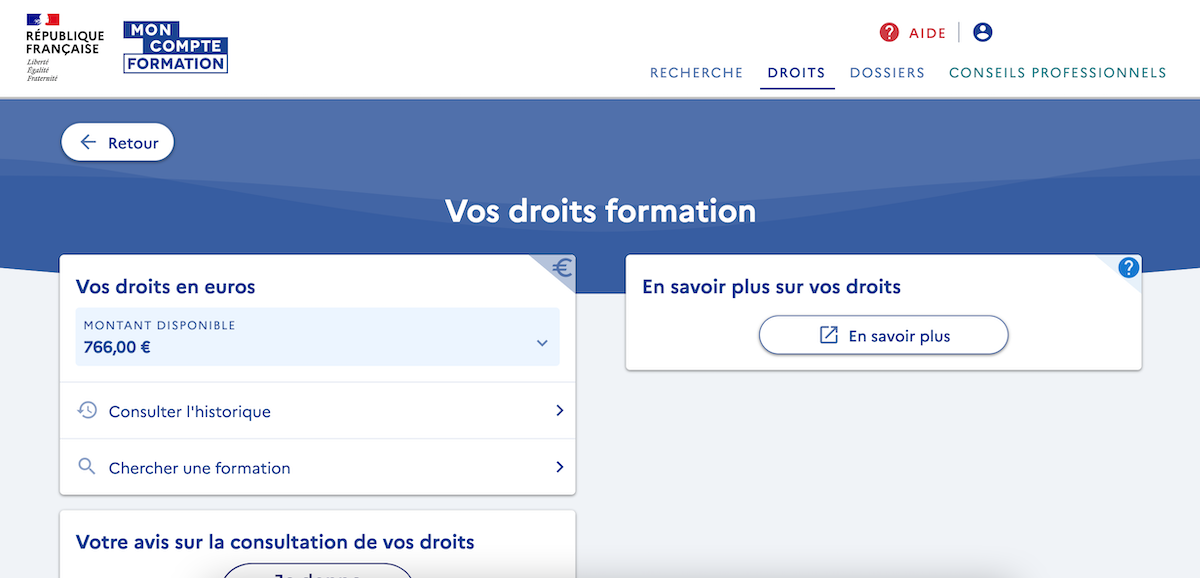
Task: Open Chercher une formation chevron arrow
Action: click(x=560, y=467)
